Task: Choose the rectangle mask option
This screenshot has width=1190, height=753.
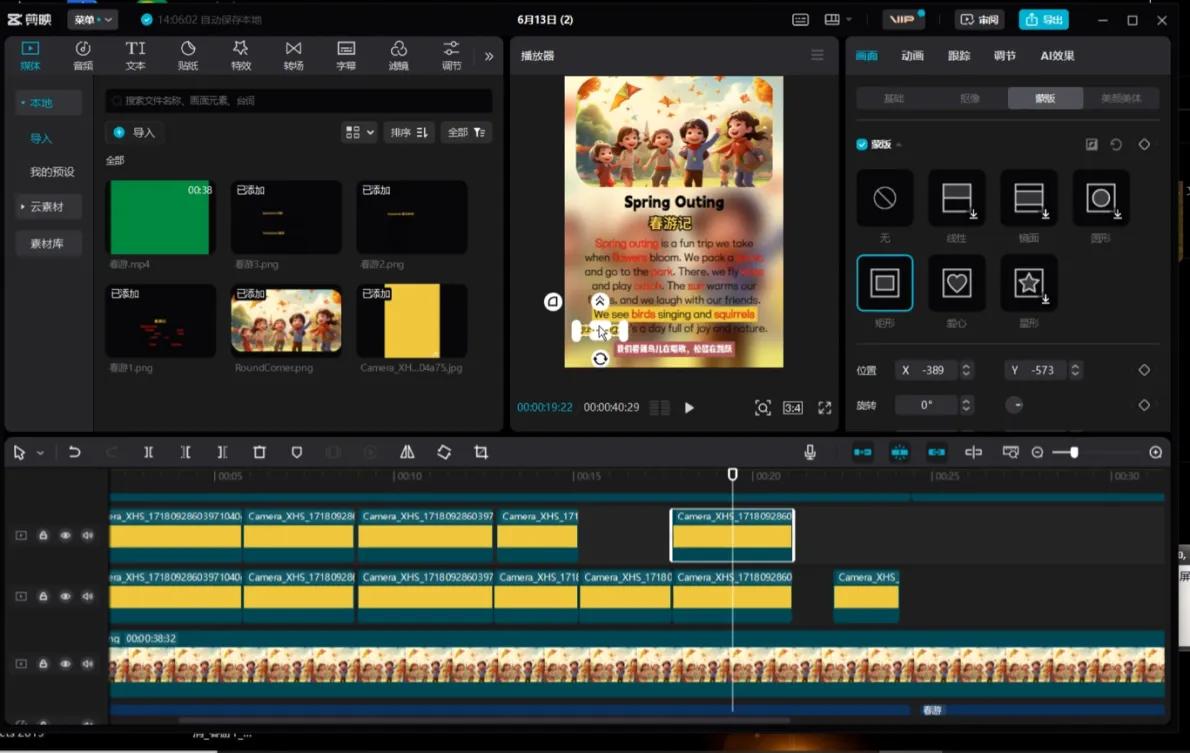Action: click(885, 283)
